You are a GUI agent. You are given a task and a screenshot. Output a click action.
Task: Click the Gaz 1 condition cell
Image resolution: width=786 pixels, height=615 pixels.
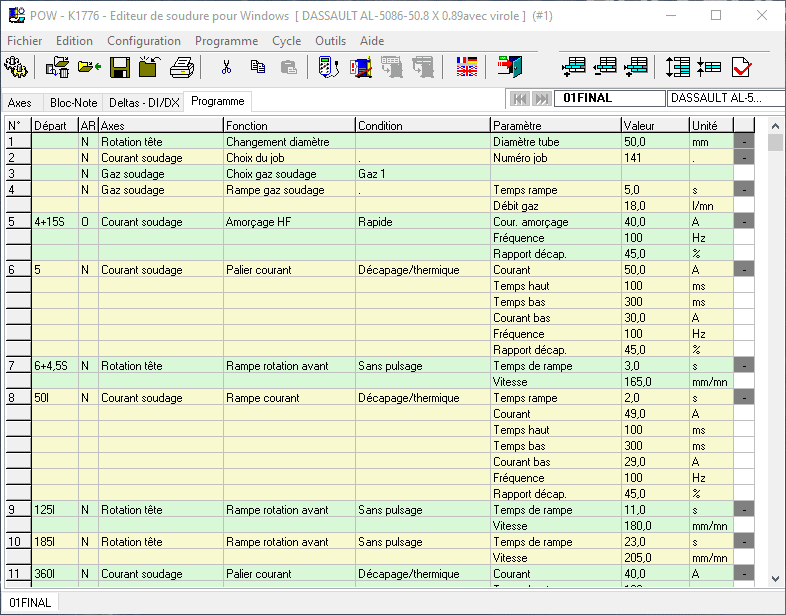point(422,174)
